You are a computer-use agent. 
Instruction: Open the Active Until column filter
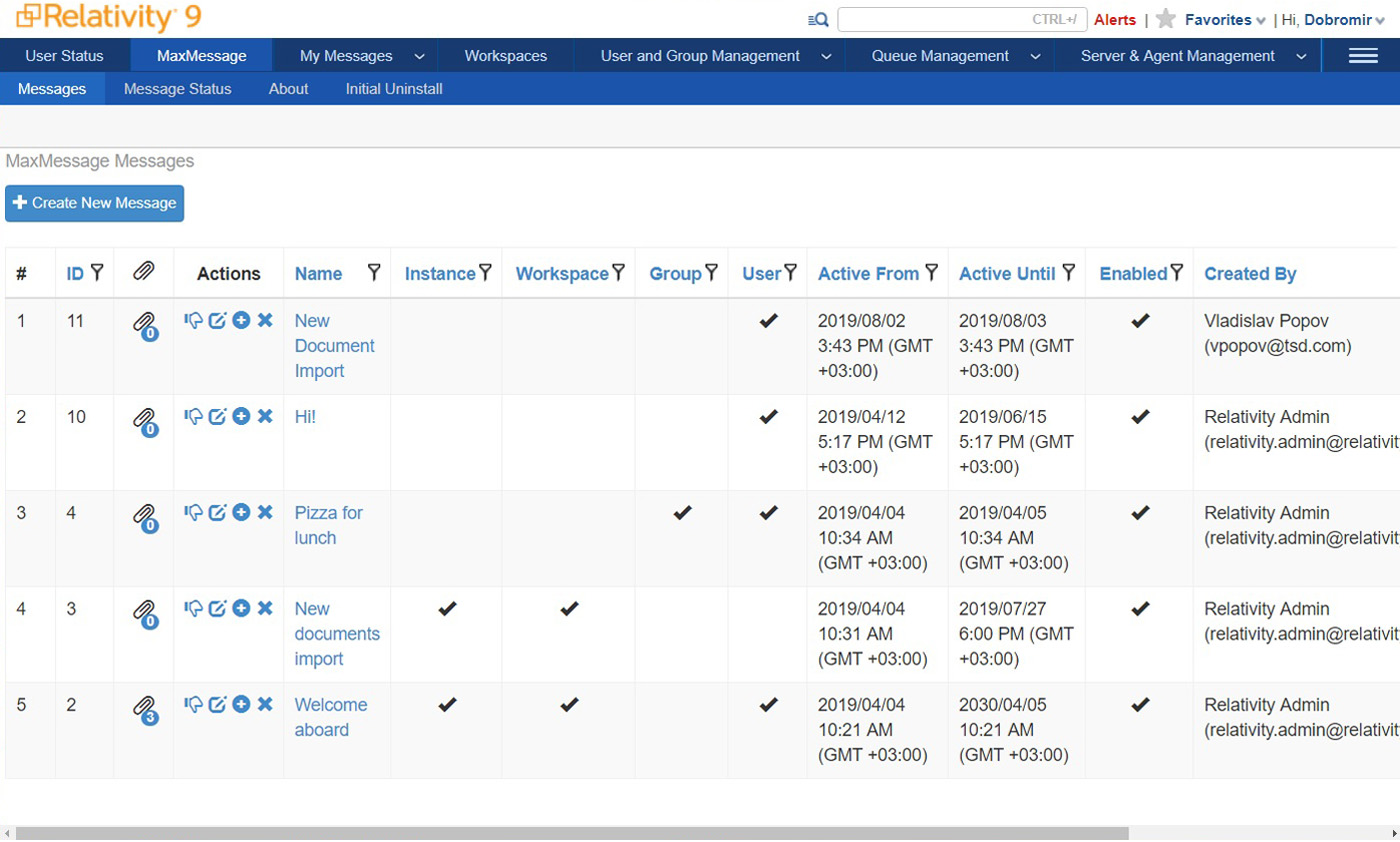1068,273
